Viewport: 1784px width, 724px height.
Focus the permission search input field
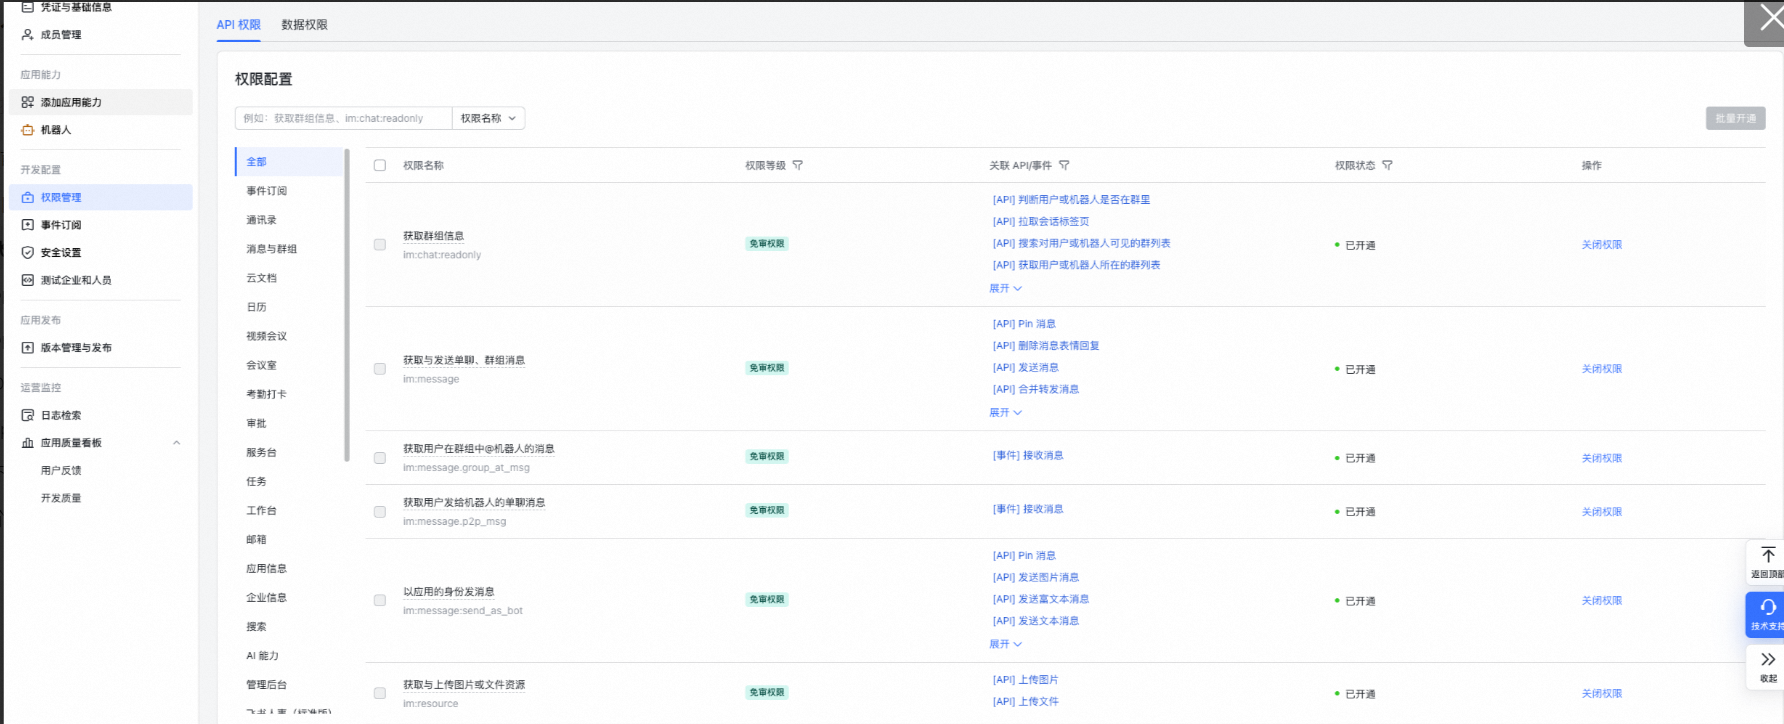tap(343, 118)
